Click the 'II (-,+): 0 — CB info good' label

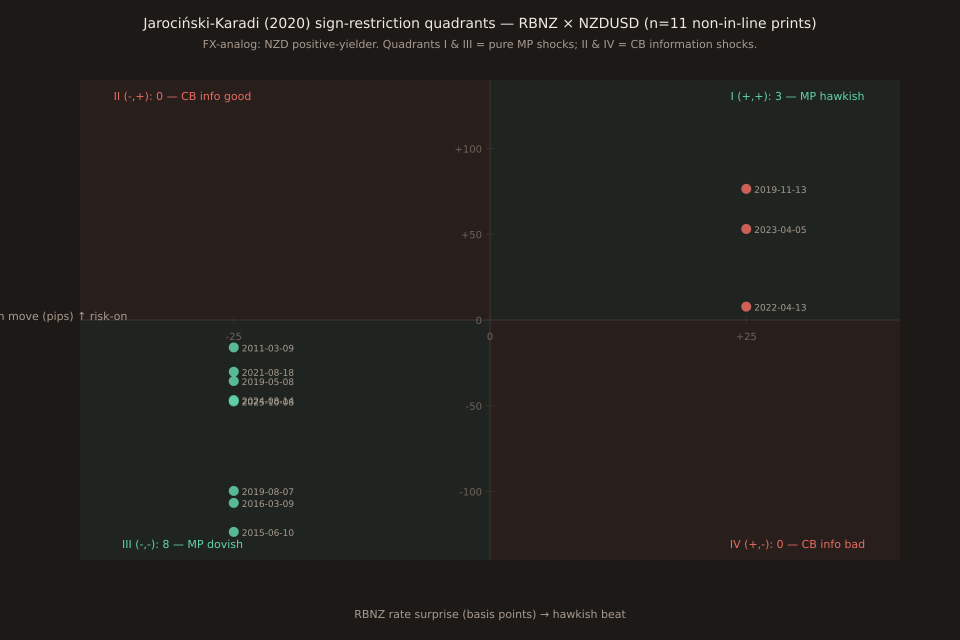[x=182, y=96]
